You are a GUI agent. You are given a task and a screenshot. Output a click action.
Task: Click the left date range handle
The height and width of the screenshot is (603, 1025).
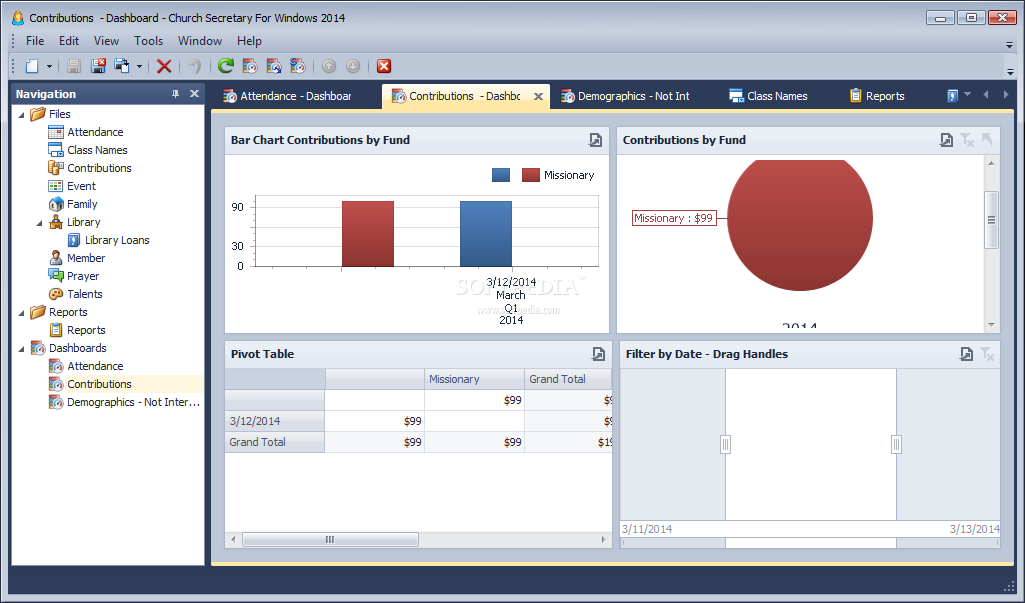click(x=725, y=445)
